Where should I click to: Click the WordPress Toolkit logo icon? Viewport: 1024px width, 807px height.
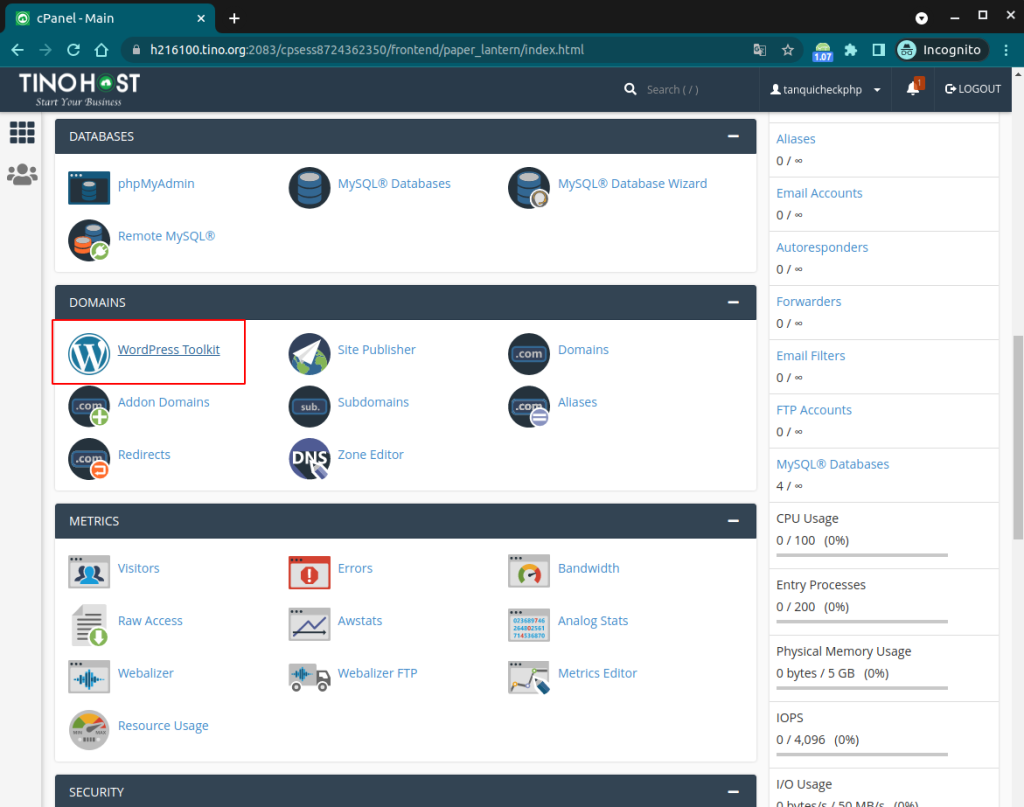tap(89, 354)
